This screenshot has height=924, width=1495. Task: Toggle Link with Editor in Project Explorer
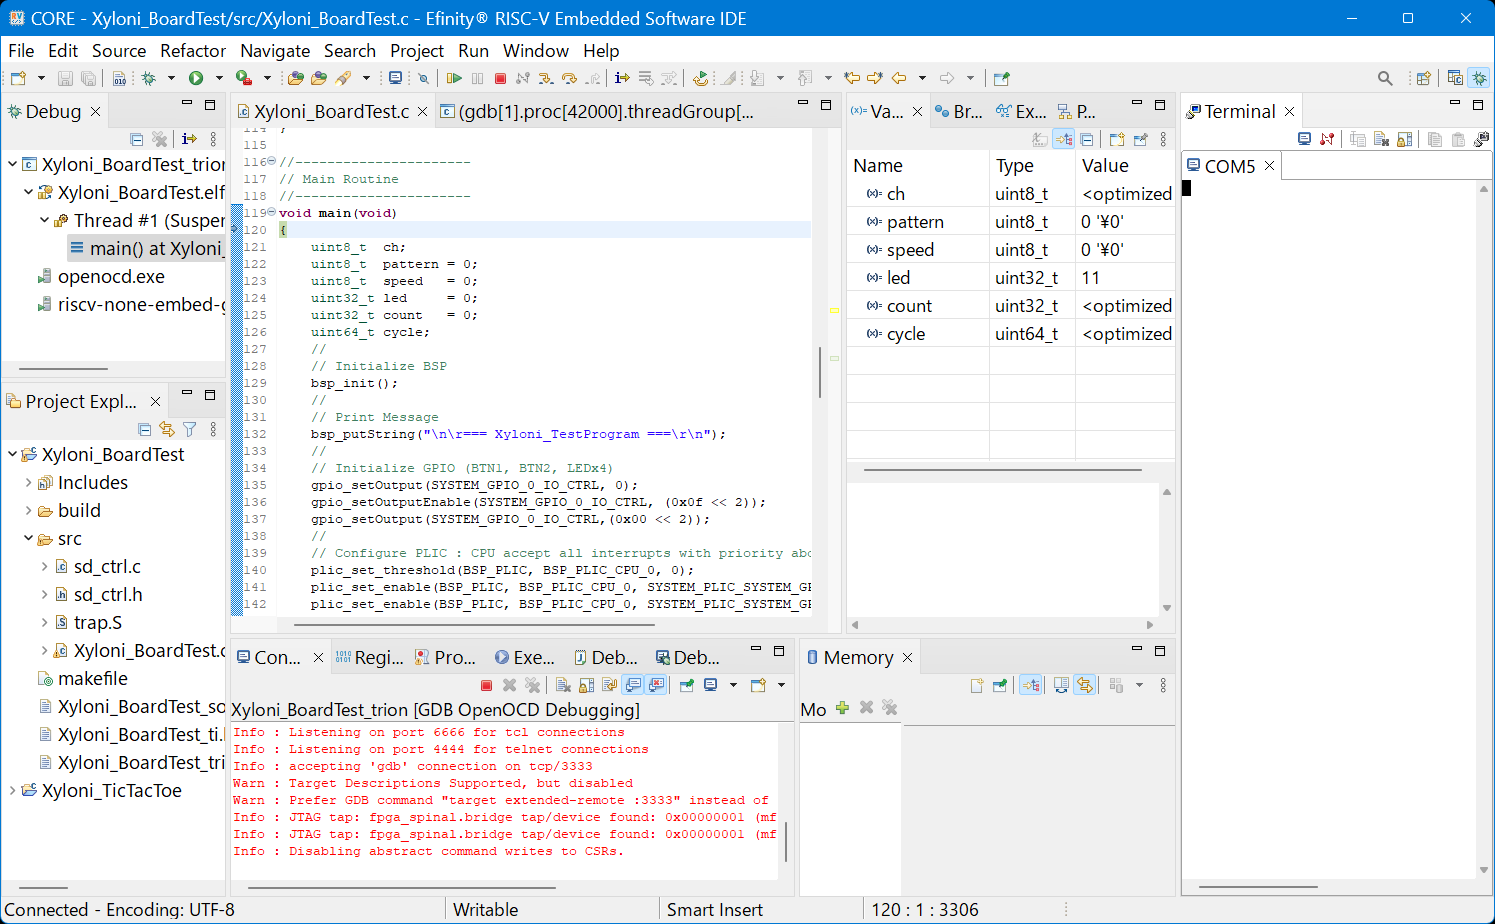point(167,429)
